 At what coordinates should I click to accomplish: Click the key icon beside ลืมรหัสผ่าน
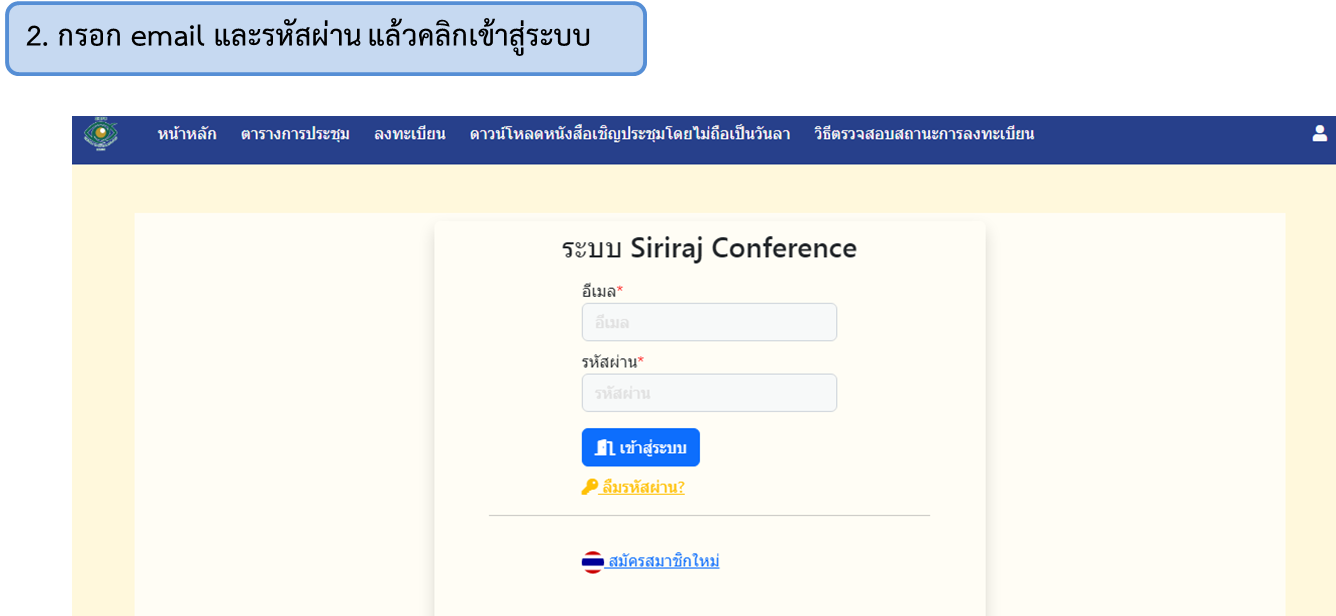pos(589,487)
